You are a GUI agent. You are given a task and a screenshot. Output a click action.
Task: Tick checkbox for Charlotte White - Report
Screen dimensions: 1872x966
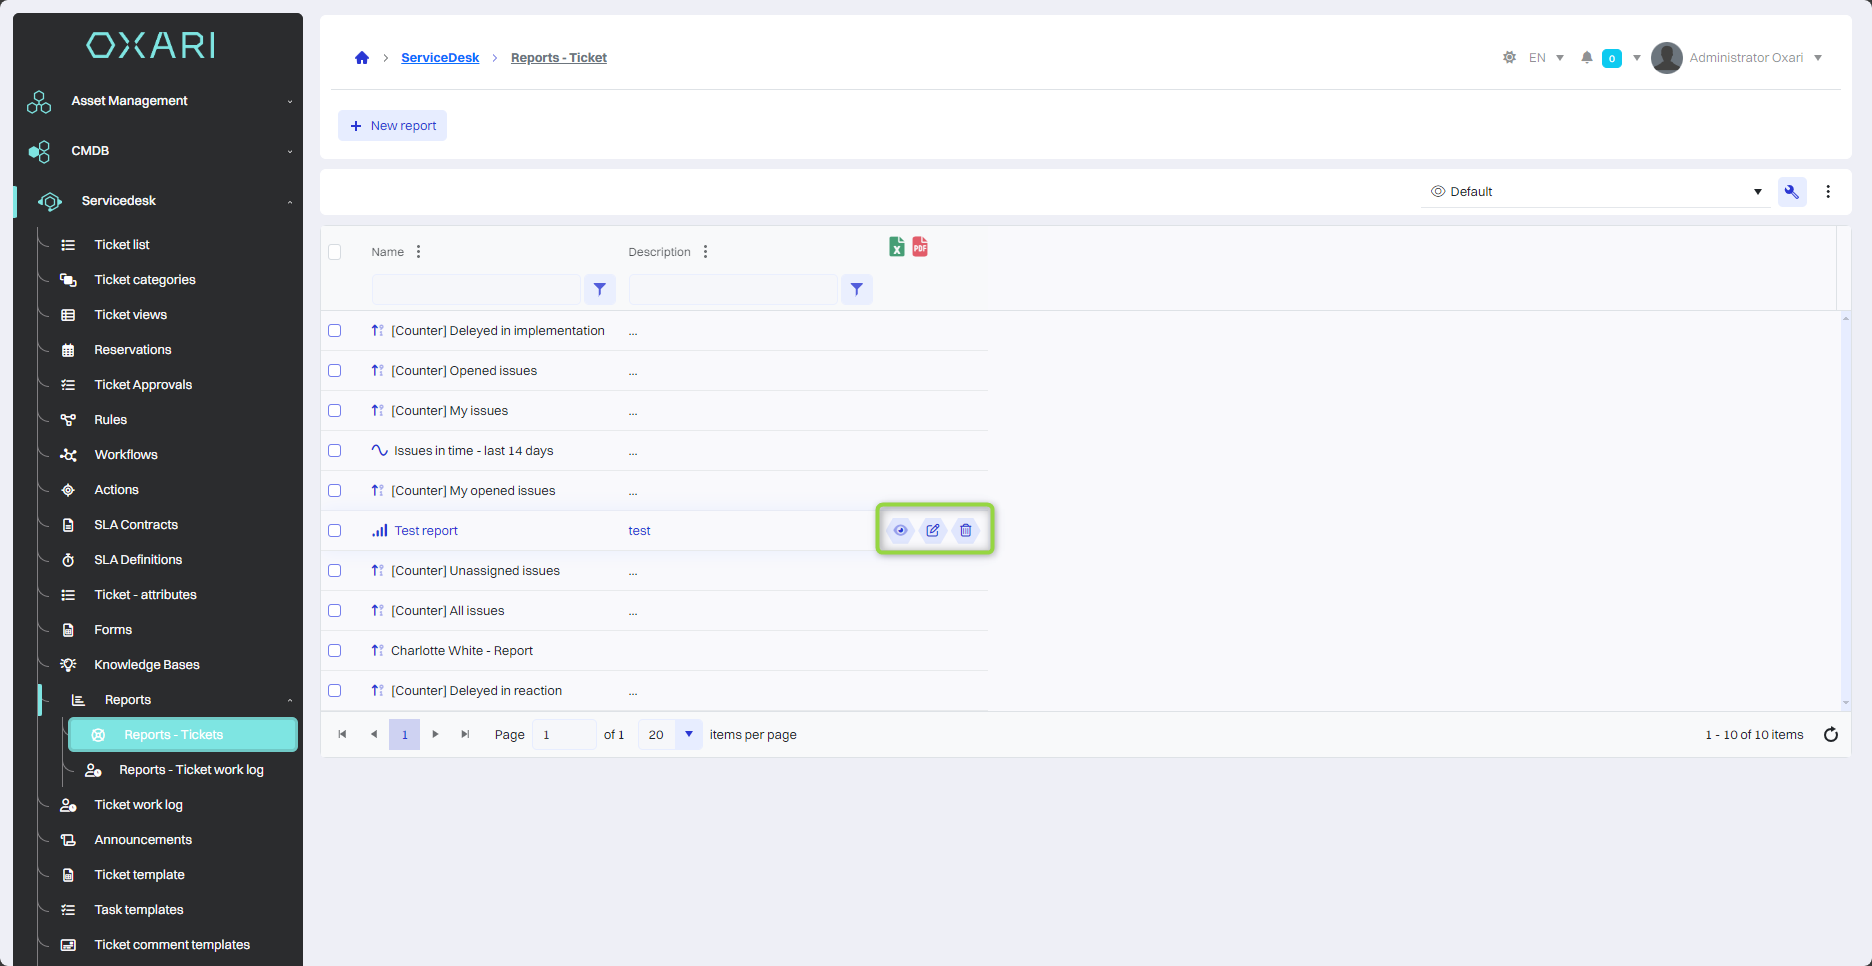pyautogui.click(x=335, y=651)
